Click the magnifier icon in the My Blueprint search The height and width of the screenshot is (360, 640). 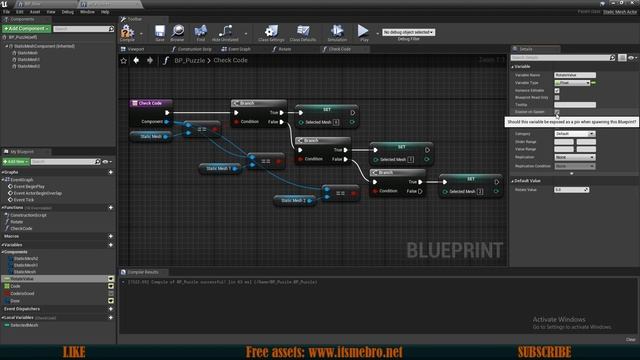(x=97, y=162)
